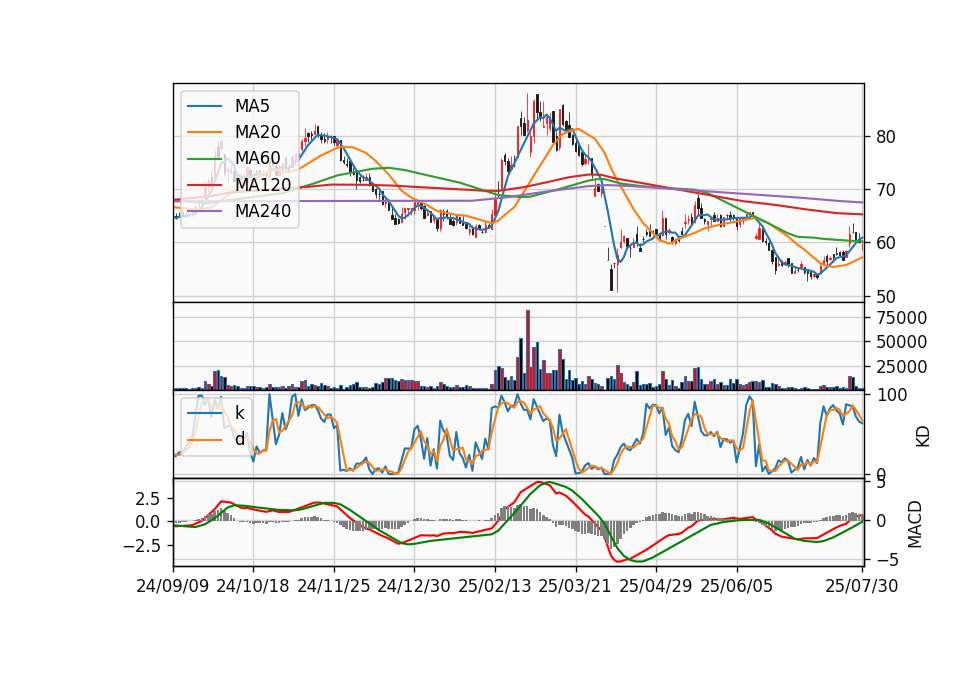This screenshot has height=690, width=960.
Task: Click the price axis value 60
Action: pos(886,243)
